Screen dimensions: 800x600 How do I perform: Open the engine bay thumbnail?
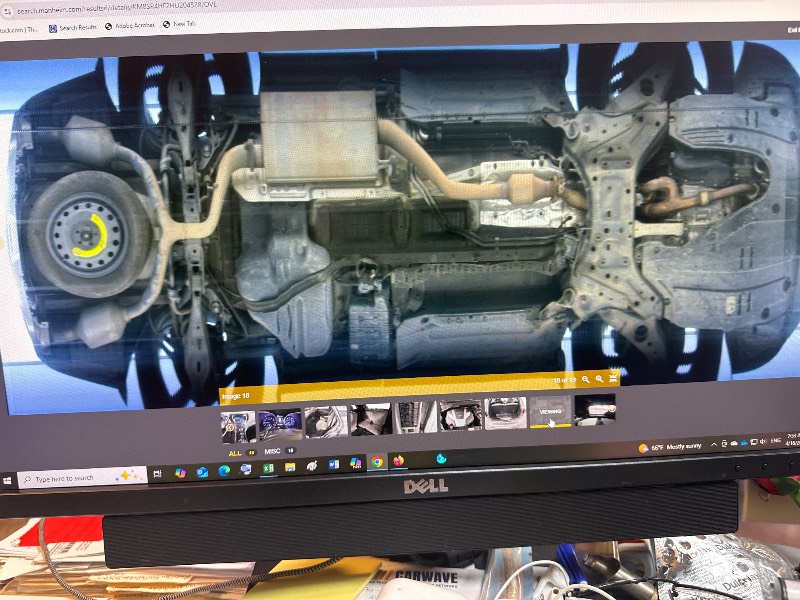point(460,415)
